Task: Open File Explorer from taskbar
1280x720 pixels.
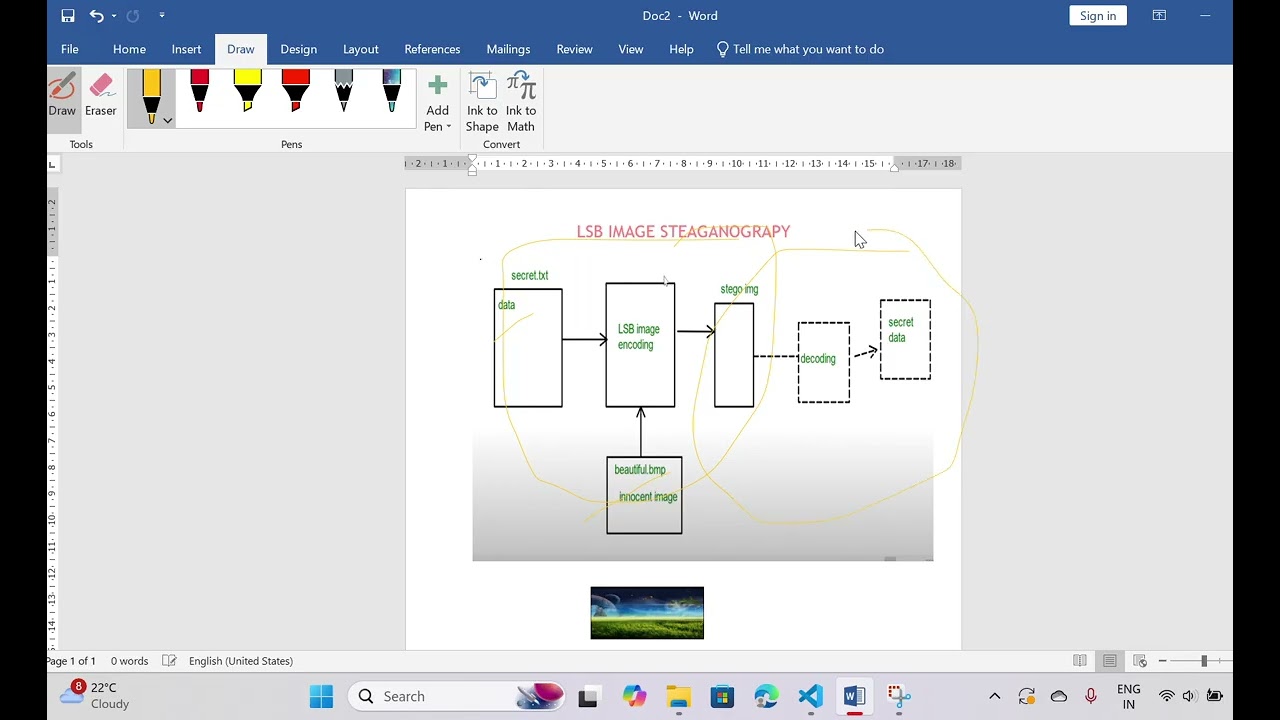Action: (678, 697)
